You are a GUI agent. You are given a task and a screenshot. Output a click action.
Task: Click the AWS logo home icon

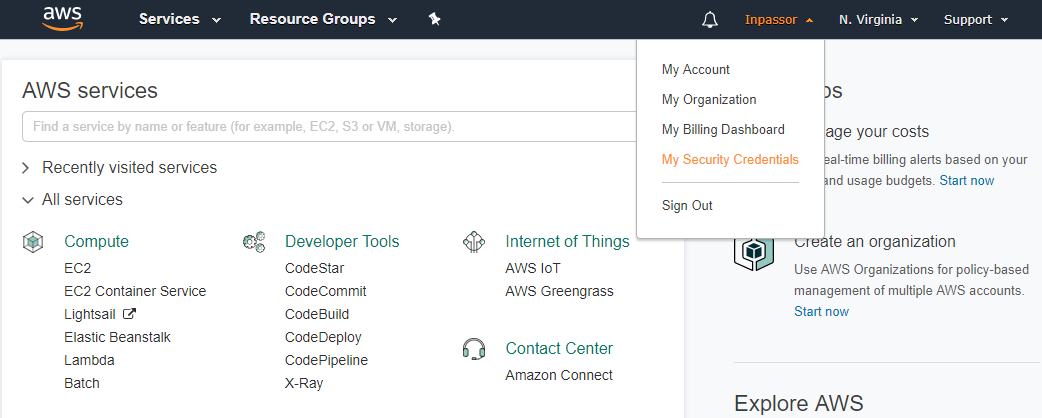64,19
